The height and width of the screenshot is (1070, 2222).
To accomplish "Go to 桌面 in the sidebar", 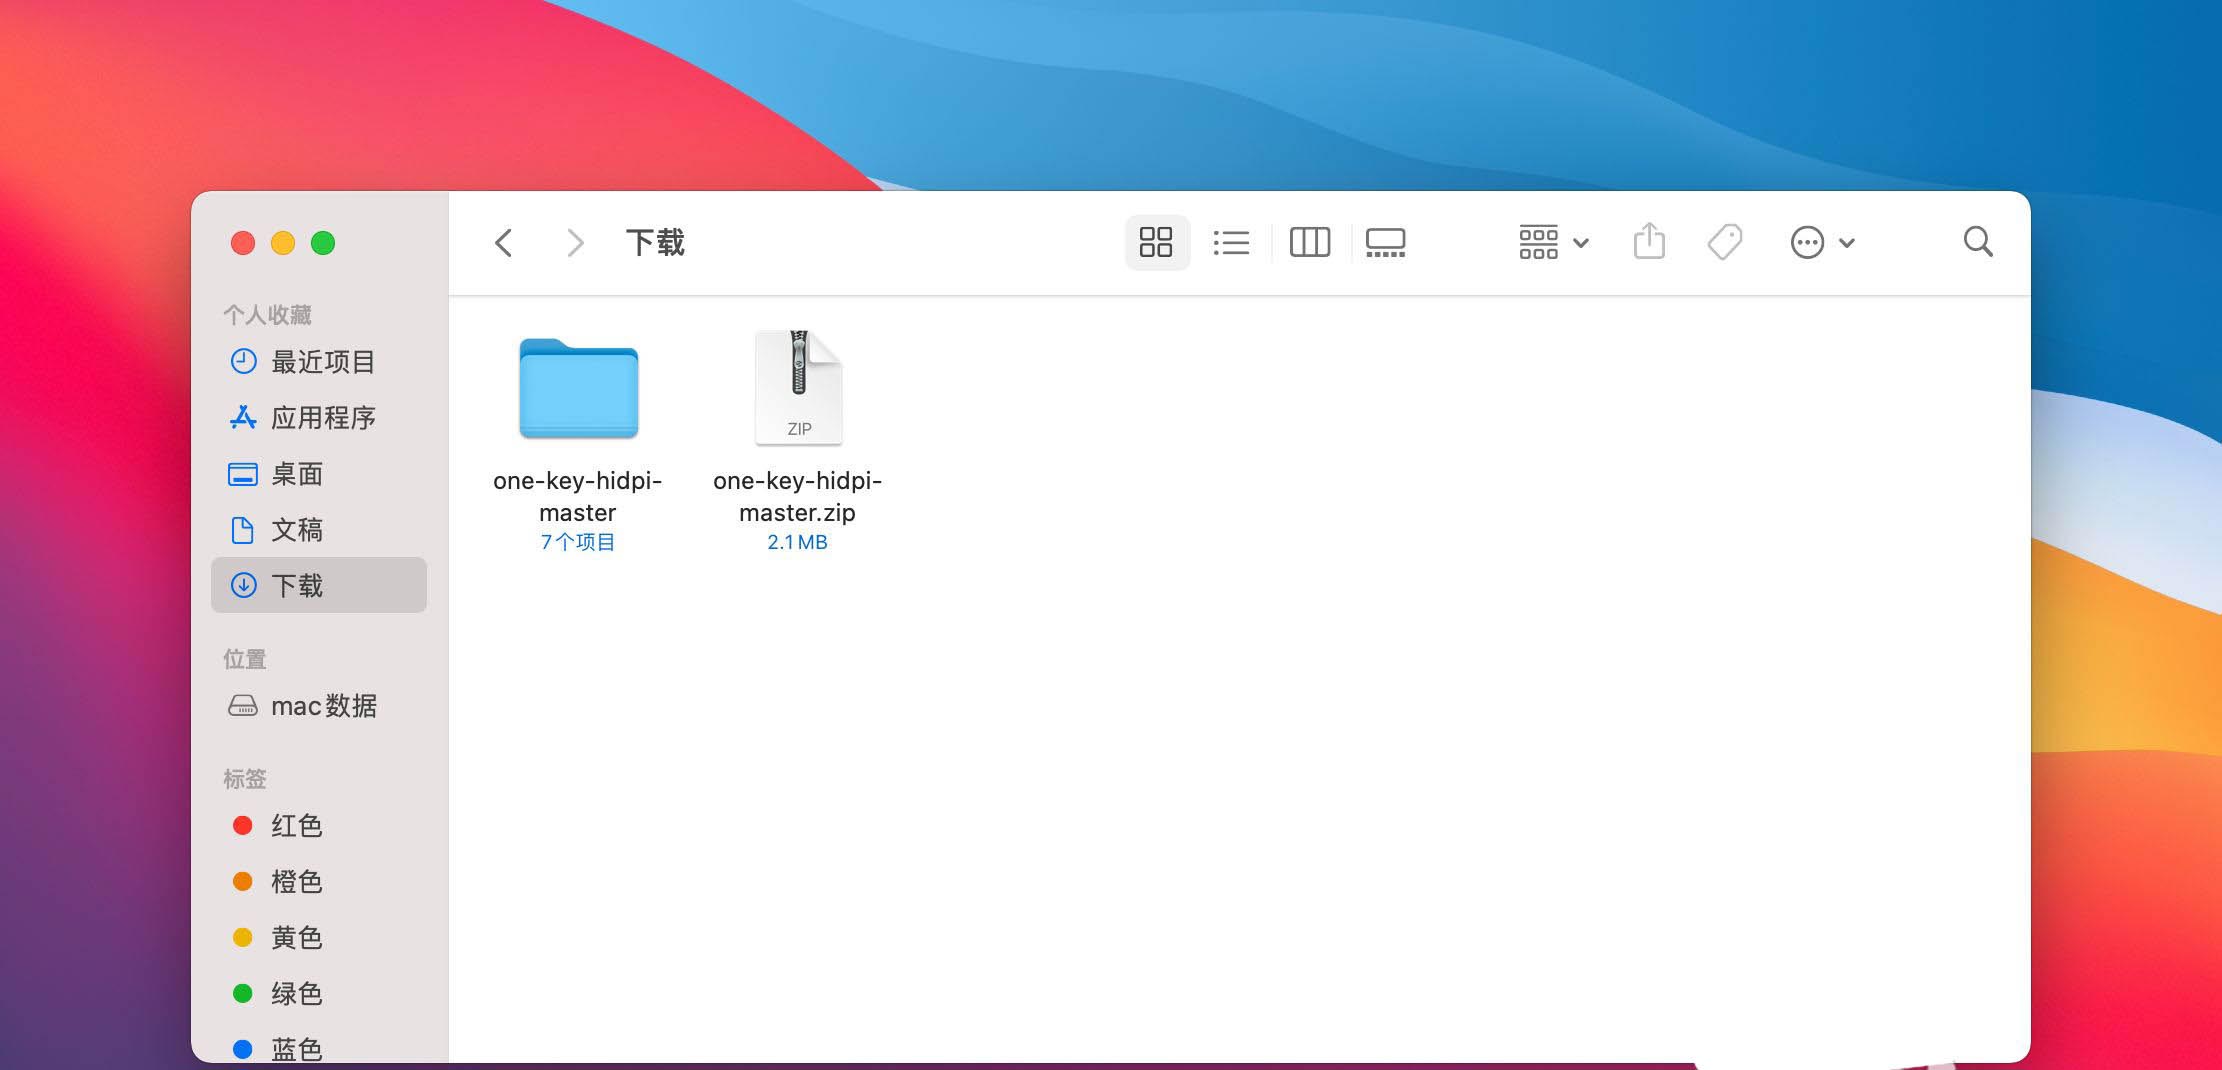I will point(297,474).
